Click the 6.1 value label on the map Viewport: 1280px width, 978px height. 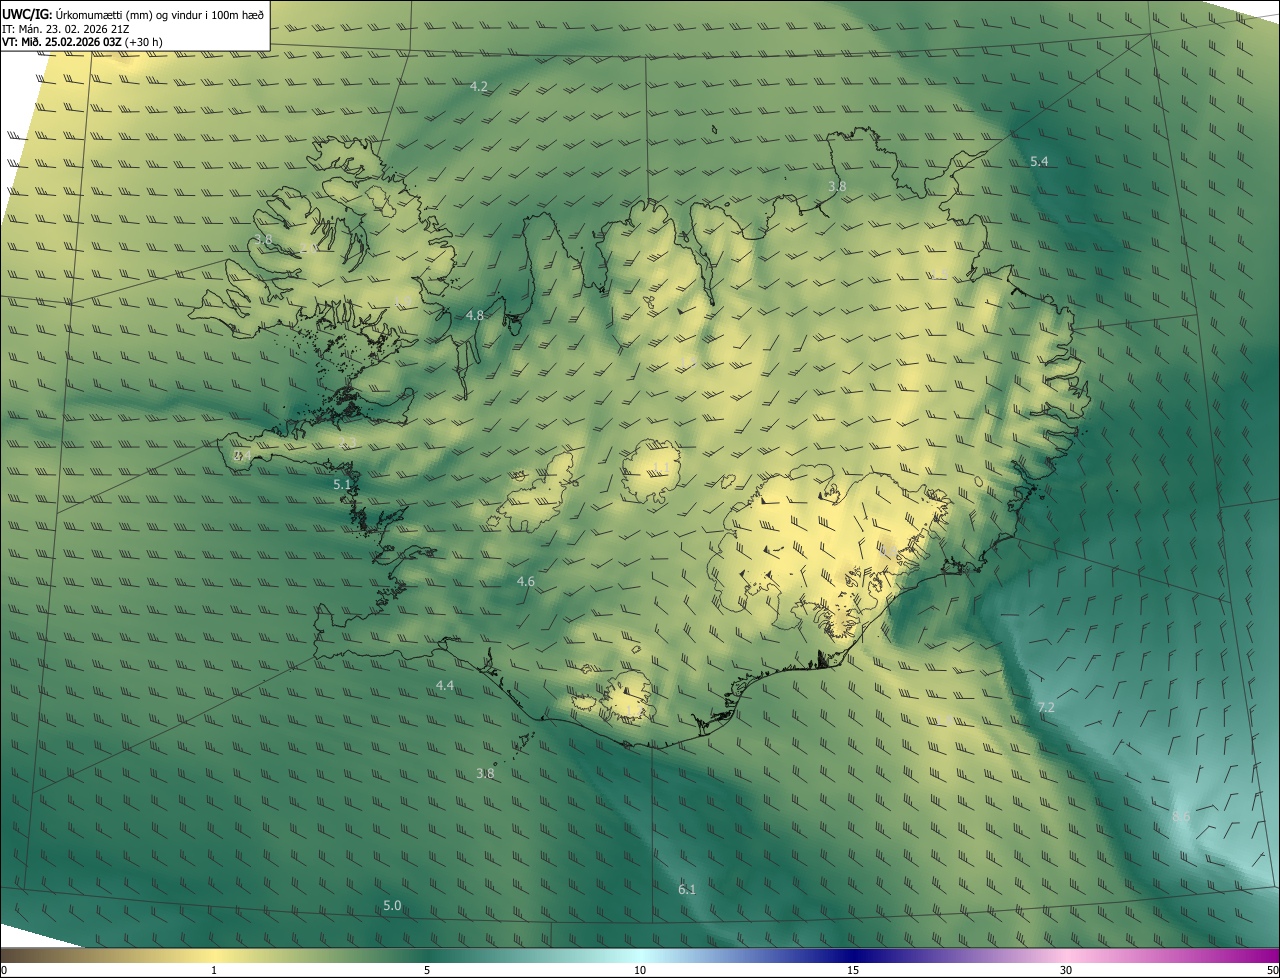(687, 890)
